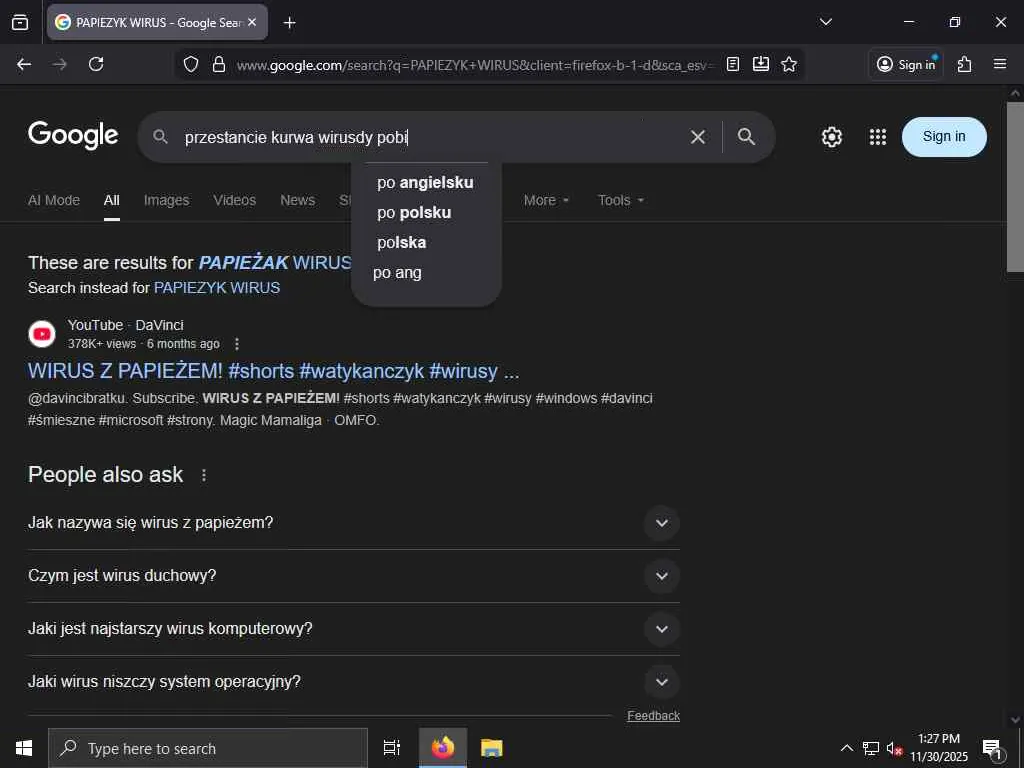Switch to AI Mode tab
The image size is (1024, 768).
click(54, 200)
